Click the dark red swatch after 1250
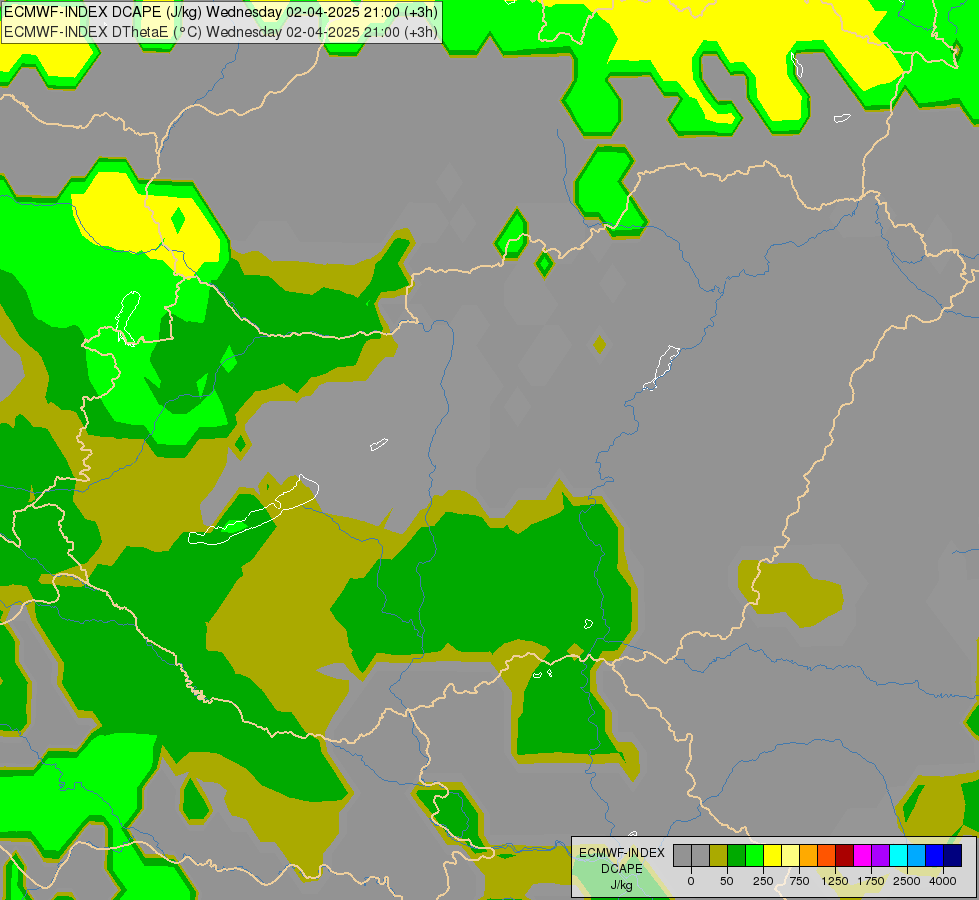This screenshot has height=900, width=979. (x=845, y=856)
